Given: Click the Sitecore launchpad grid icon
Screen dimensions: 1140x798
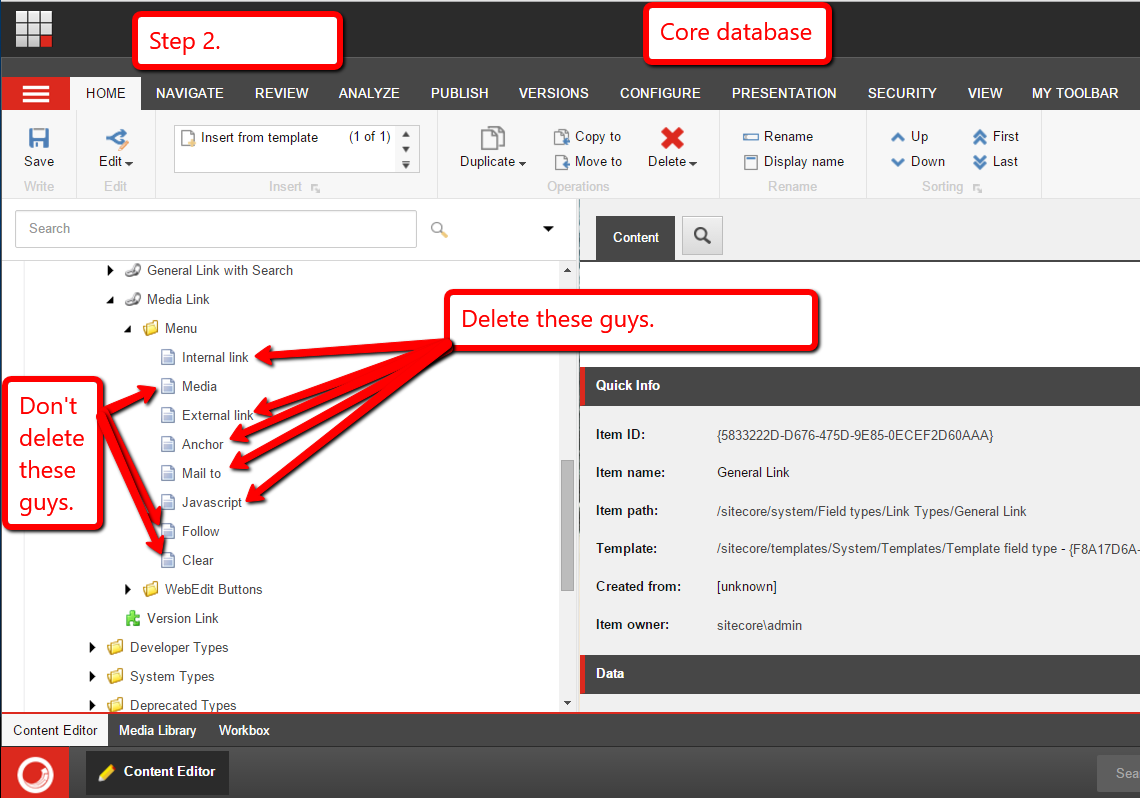Looking at the screenshot, I should (x=34, y=28).
